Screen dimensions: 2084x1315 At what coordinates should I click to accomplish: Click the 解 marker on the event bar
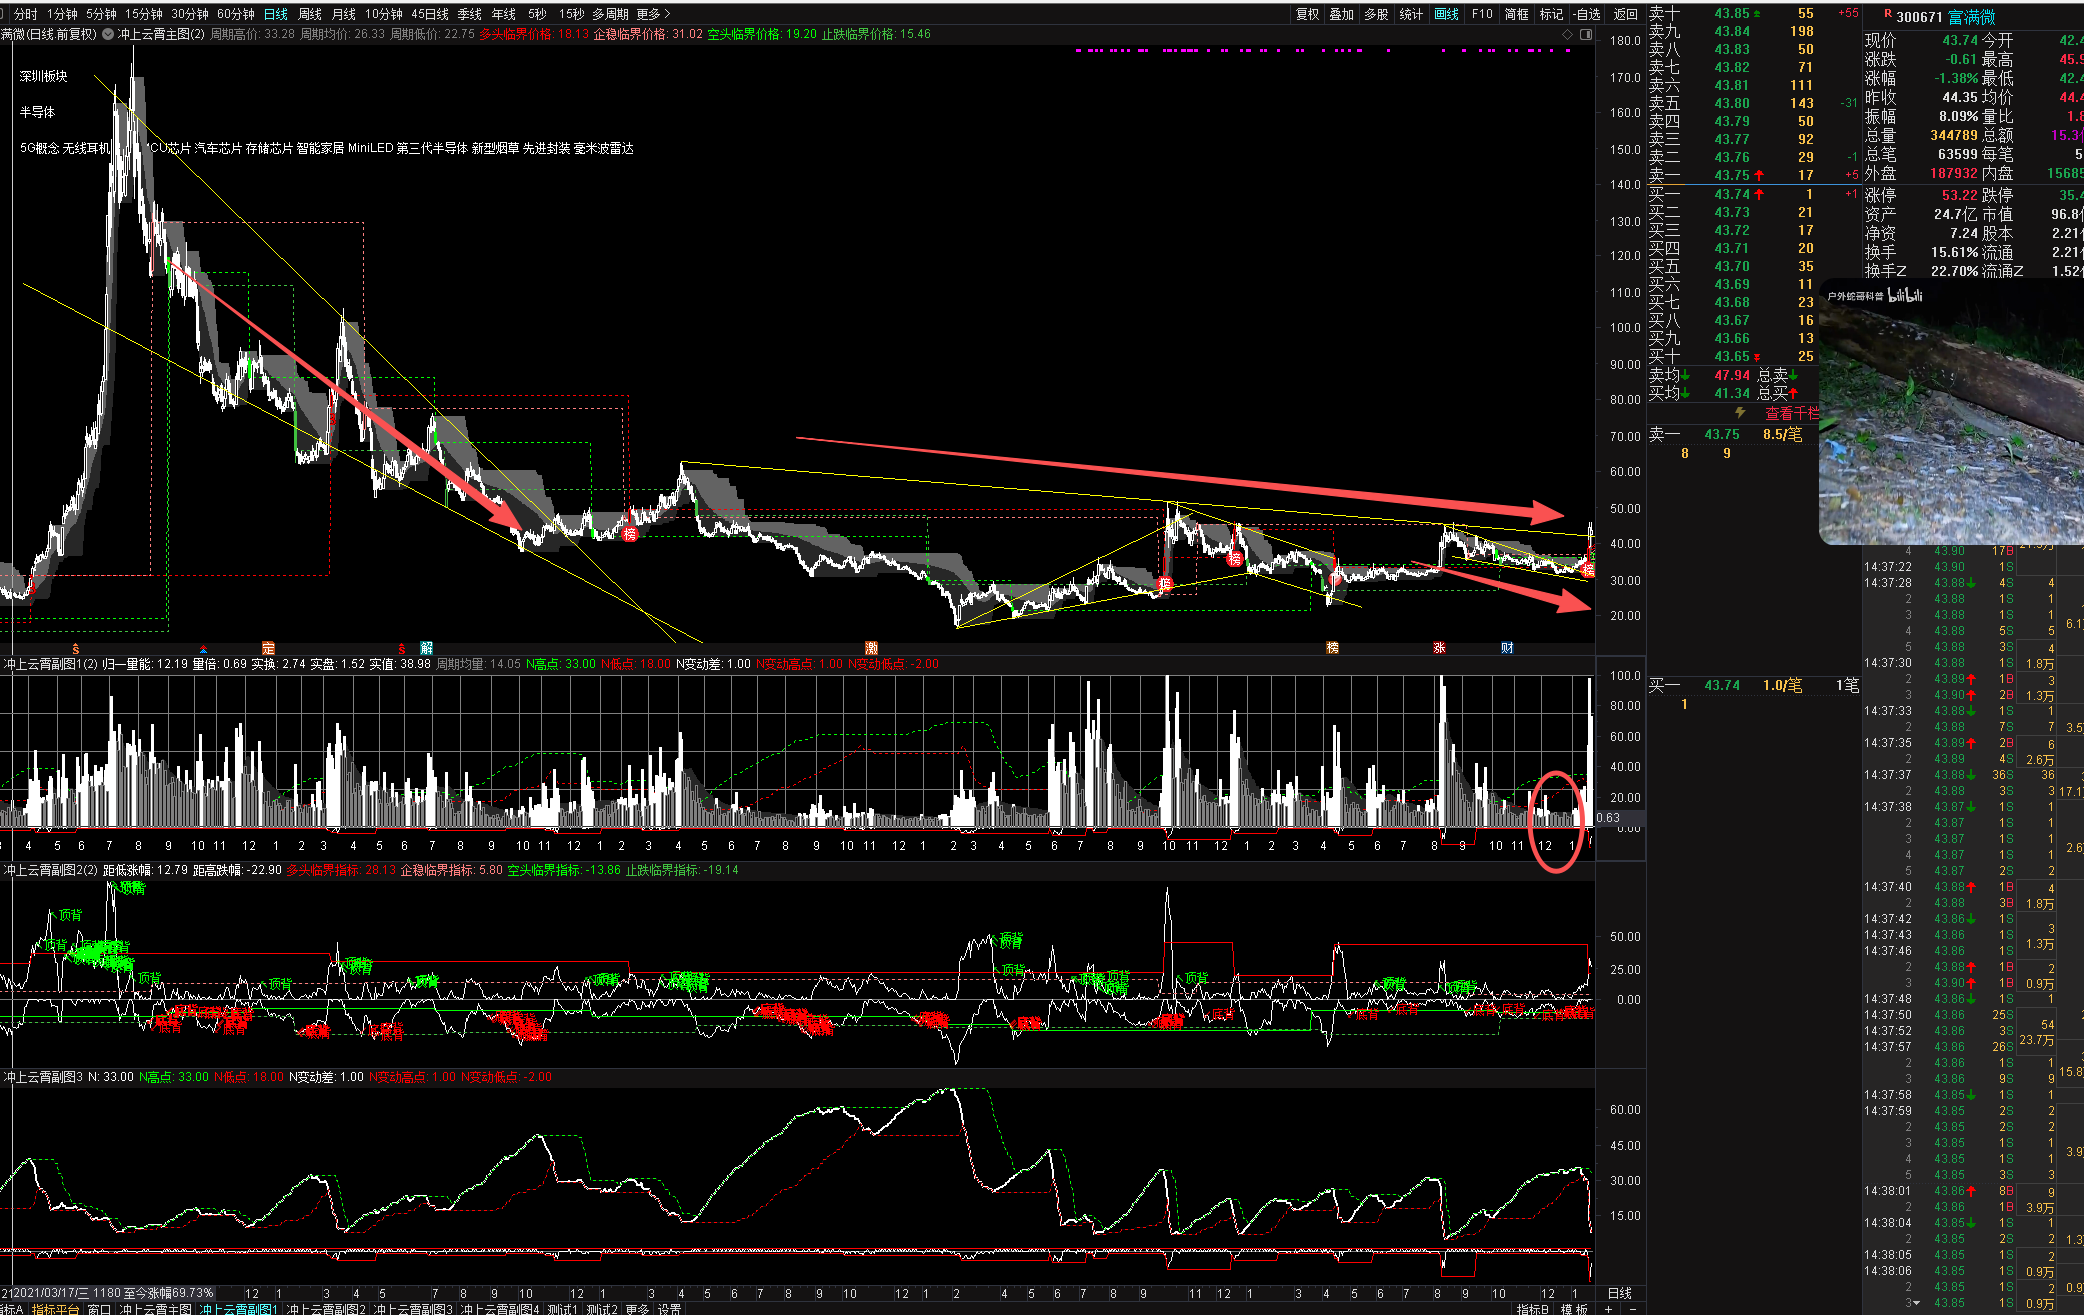click(x=427, y=648)
